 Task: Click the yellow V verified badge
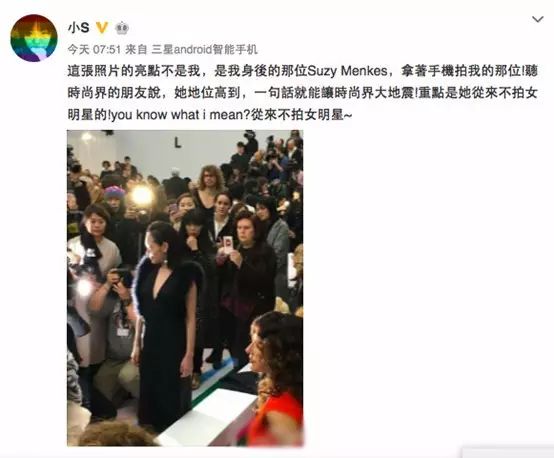tap(102, 28)
